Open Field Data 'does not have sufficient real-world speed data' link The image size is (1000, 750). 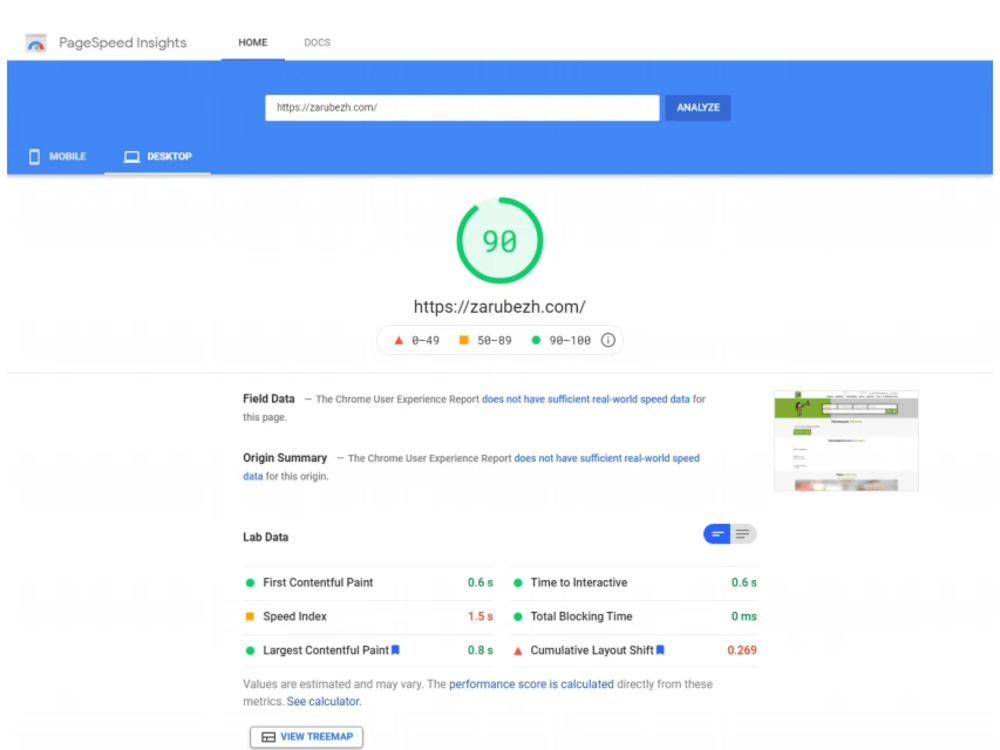click(585, 399)
